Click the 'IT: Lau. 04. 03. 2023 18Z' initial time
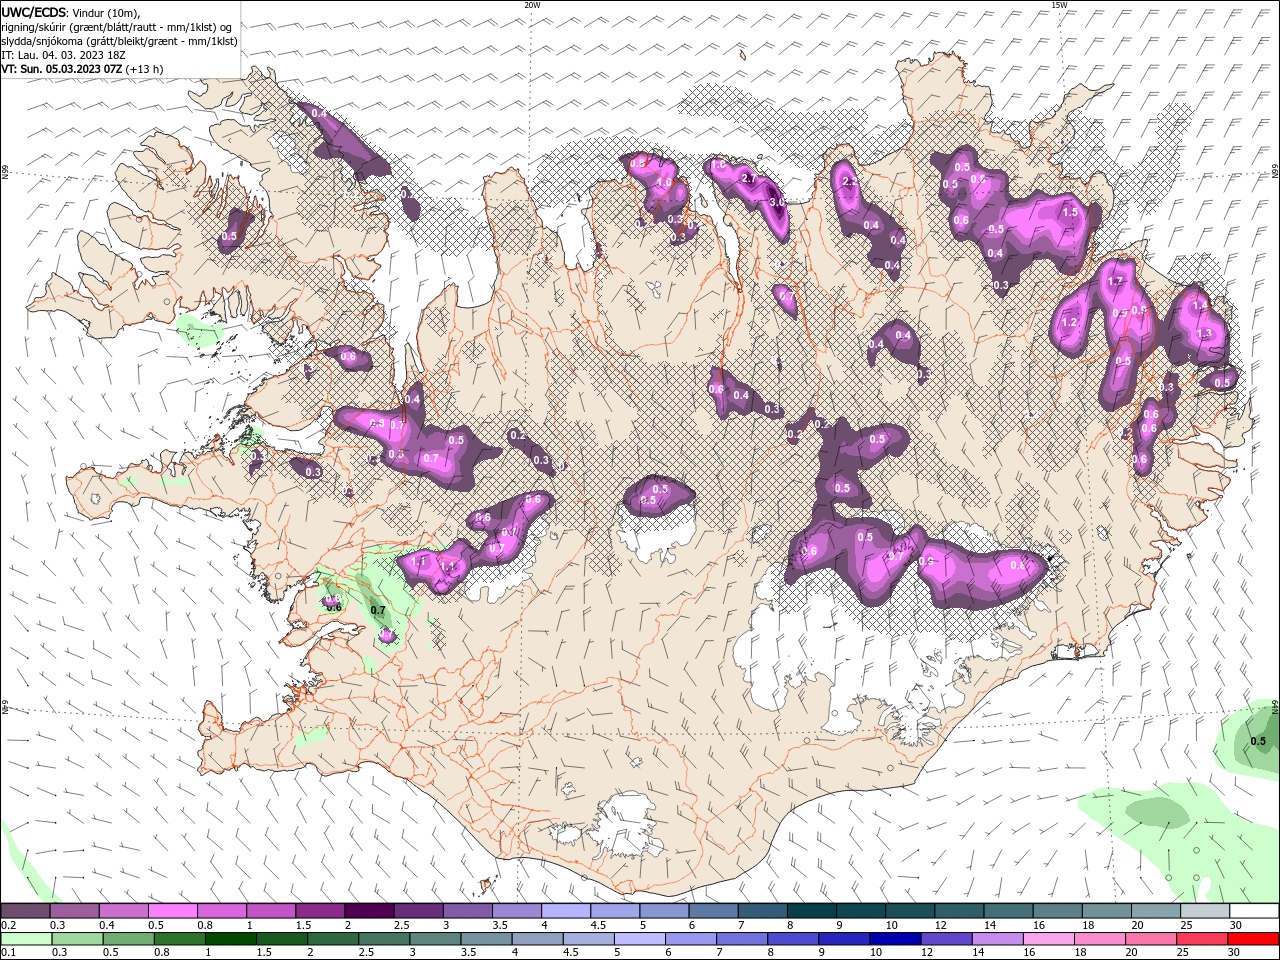Viewport: 1280px width, 960px height. click(x=63, y=55)
